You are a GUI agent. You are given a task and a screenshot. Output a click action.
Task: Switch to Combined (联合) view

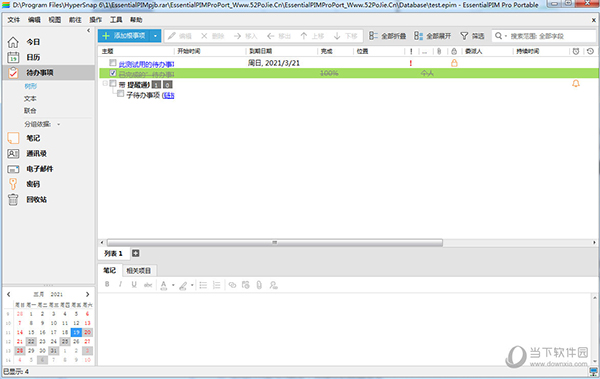pyautogui.click(x=30, y=111)
